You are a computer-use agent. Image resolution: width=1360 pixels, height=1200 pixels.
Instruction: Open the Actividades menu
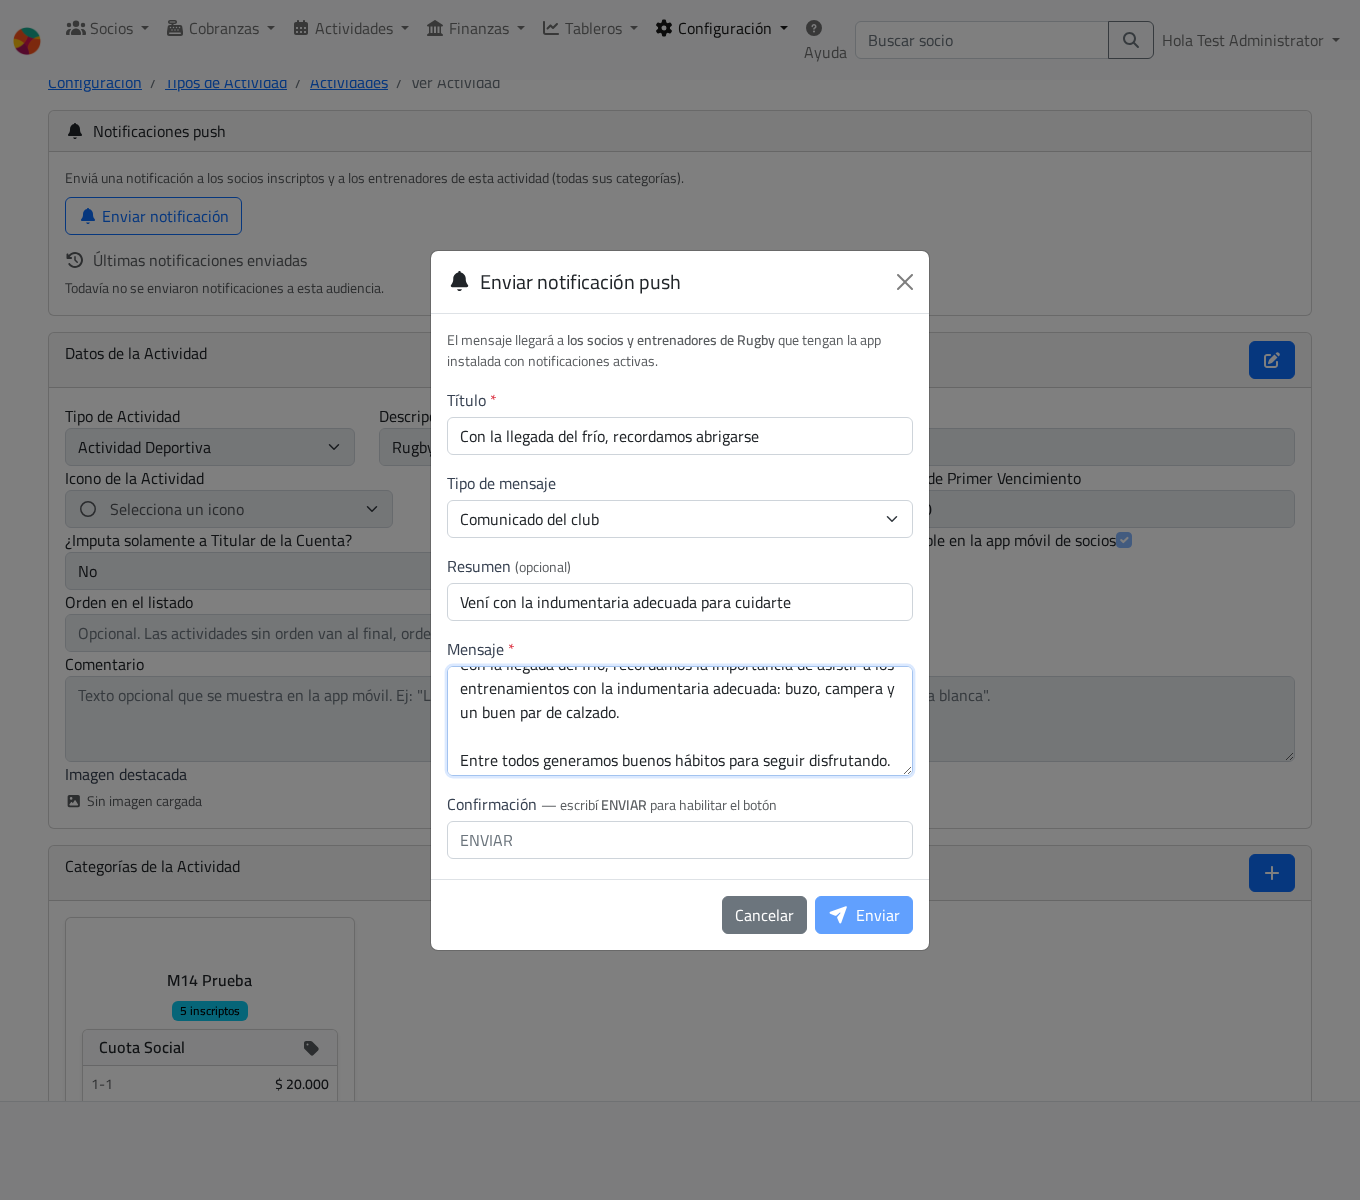[351, 28]
